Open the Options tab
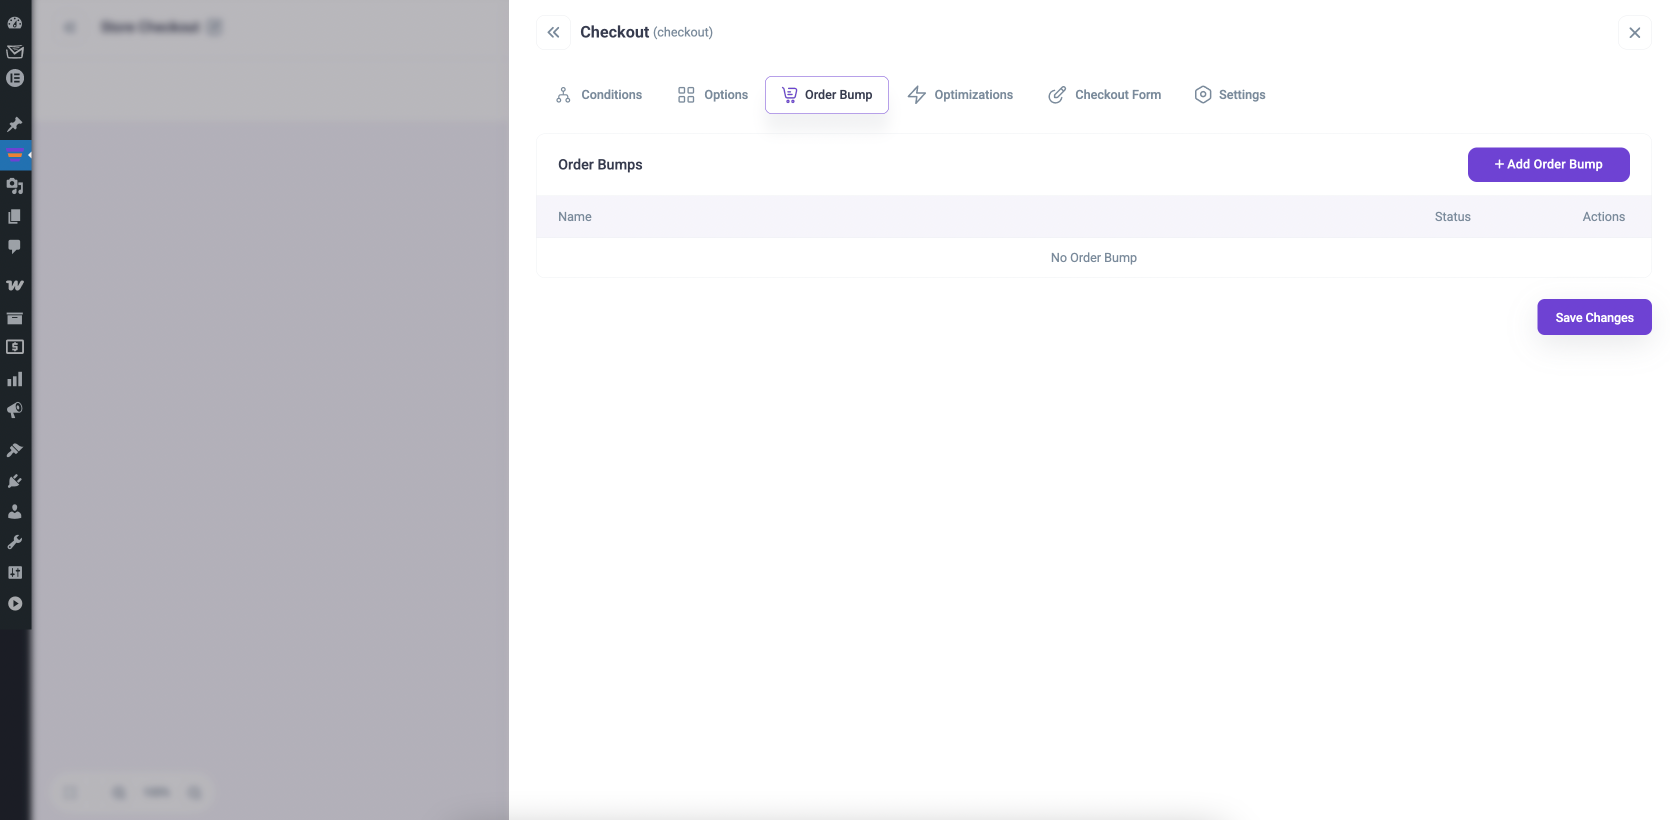The image size is (1670, 820). pos(712,95)
